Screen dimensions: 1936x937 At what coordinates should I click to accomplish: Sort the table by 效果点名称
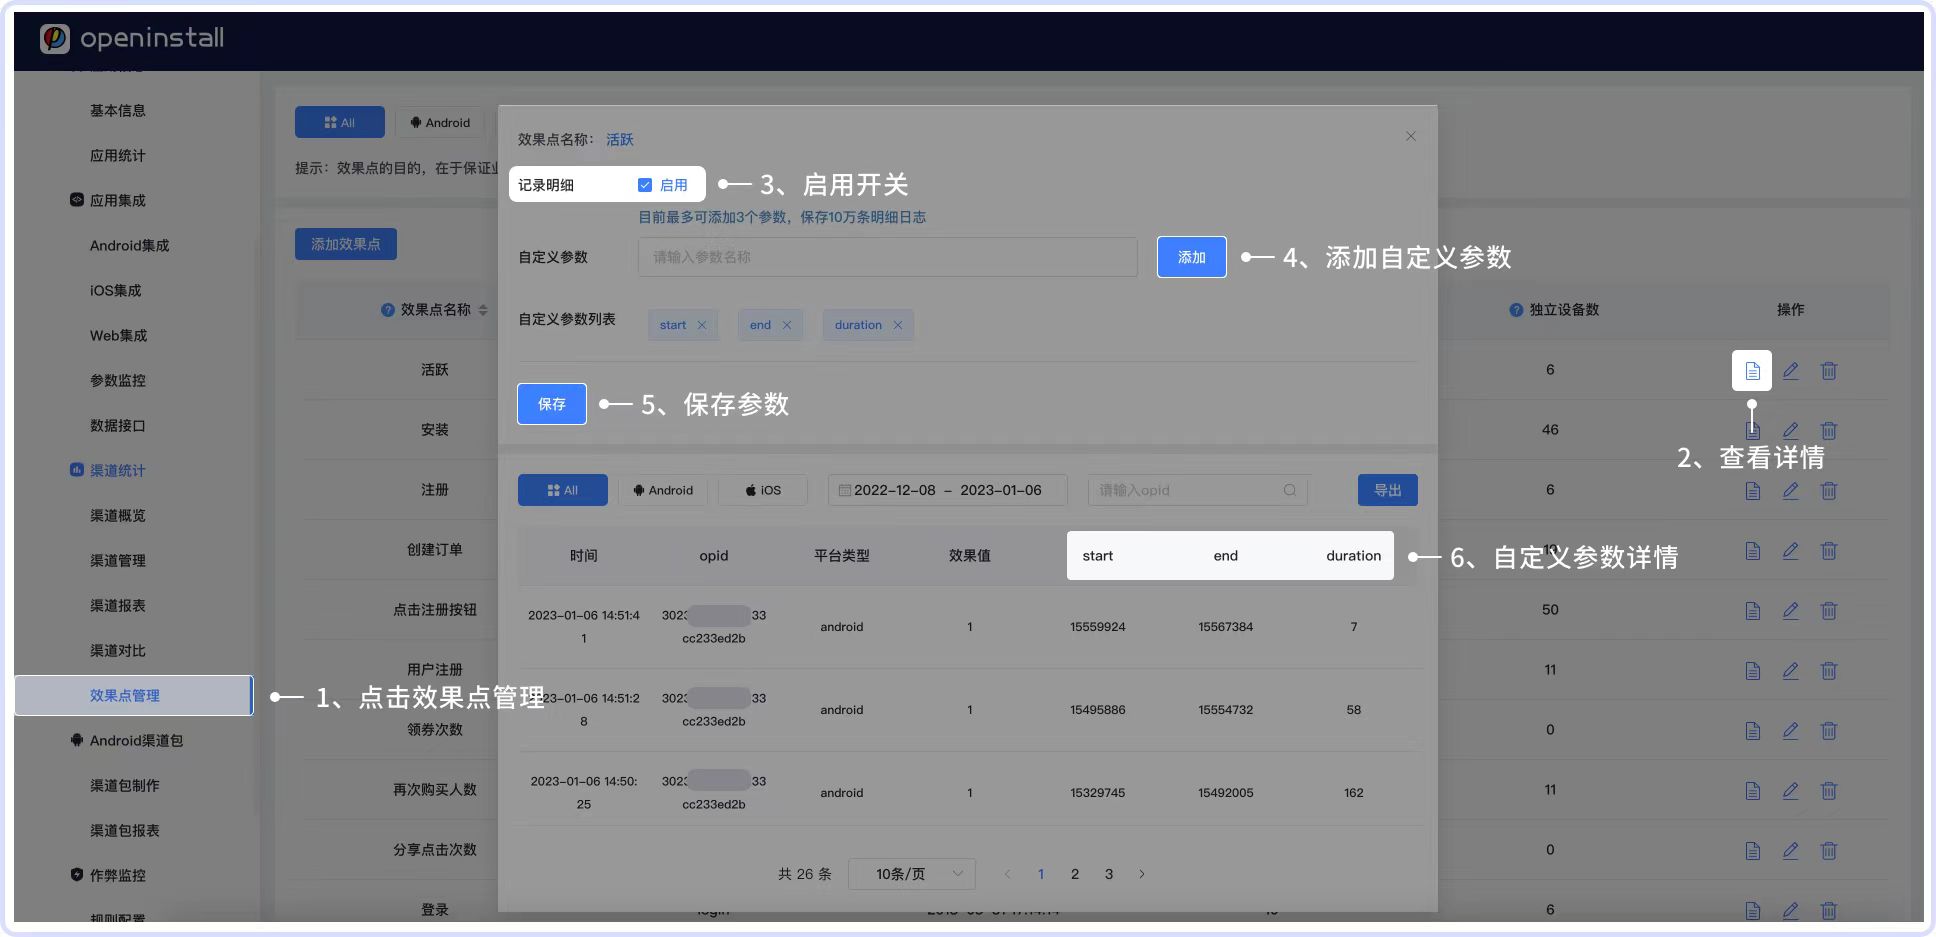click(483, 310)
